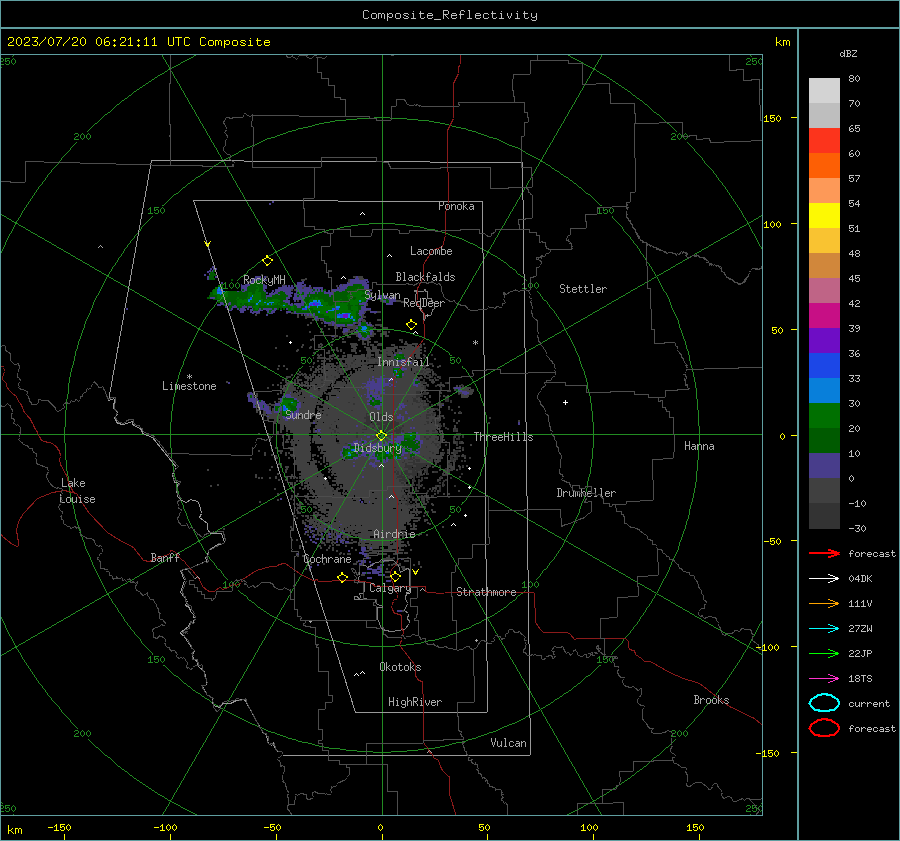The width and height of the screenshot is (900, 841).
Task: Select the Sylvan label
Action: click(x=382, y=296)
